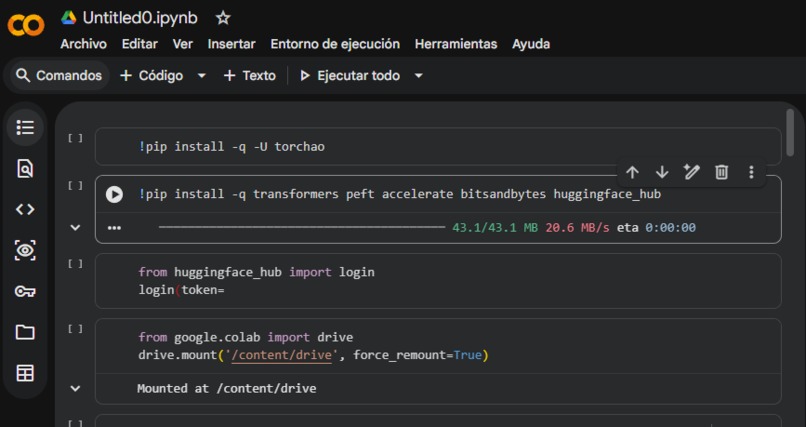The width and height of the screenshot is (806, 427).
Task: Collapse output of the transformers install cell
Action: [75, 227]
